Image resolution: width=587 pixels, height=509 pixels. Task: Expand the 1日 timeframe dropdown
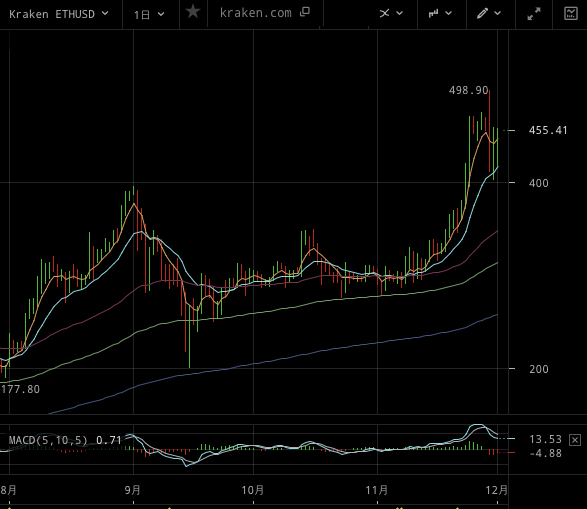point(149,15)
